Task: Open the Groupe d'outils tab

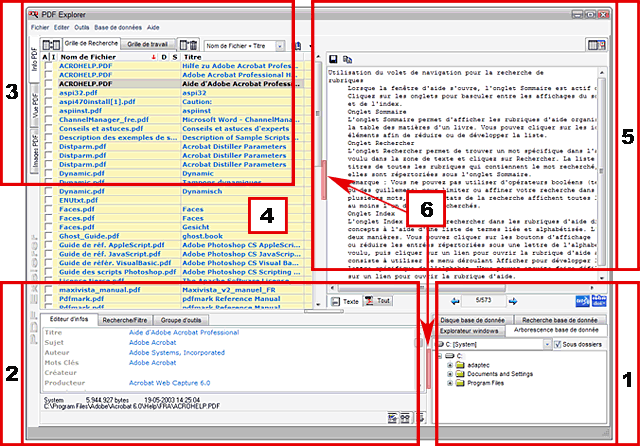Action: point(181,320)
